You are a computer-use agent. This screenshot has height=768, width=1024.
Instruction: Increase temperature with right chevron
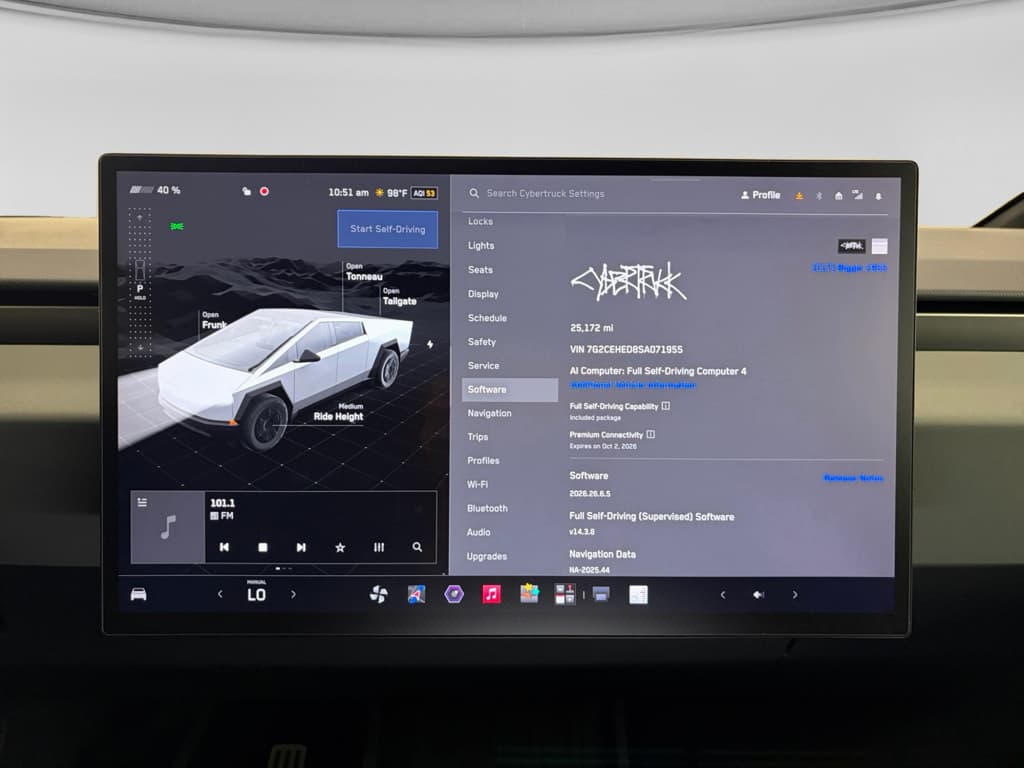coord(293,594)
